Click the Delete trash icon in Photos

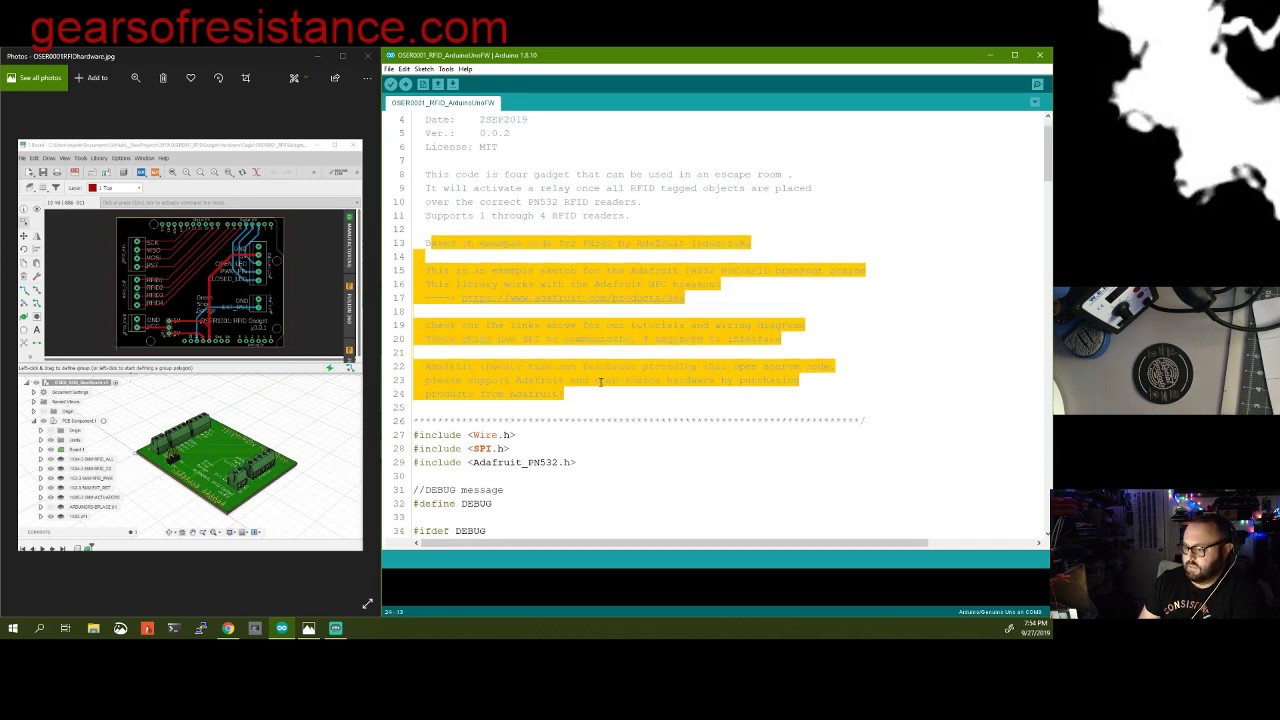tap(163, 78)
